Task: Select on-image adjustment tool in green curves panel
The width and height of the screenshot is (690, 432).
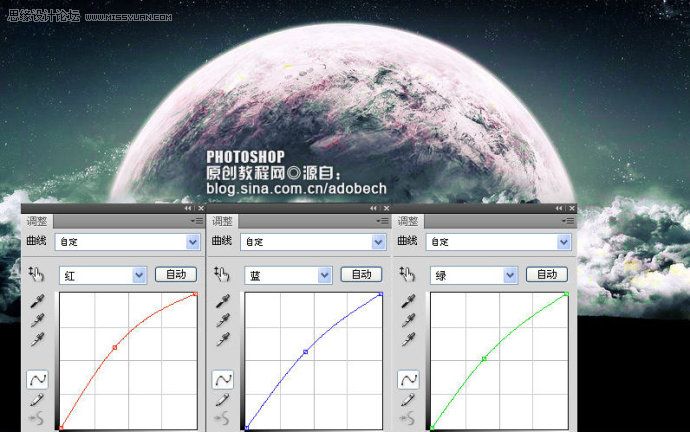Action: point(407,275)
